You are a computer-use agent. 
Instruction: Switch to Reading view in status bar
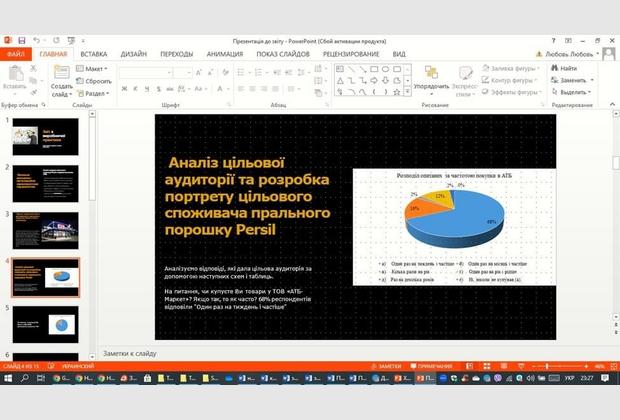[504, 367]
